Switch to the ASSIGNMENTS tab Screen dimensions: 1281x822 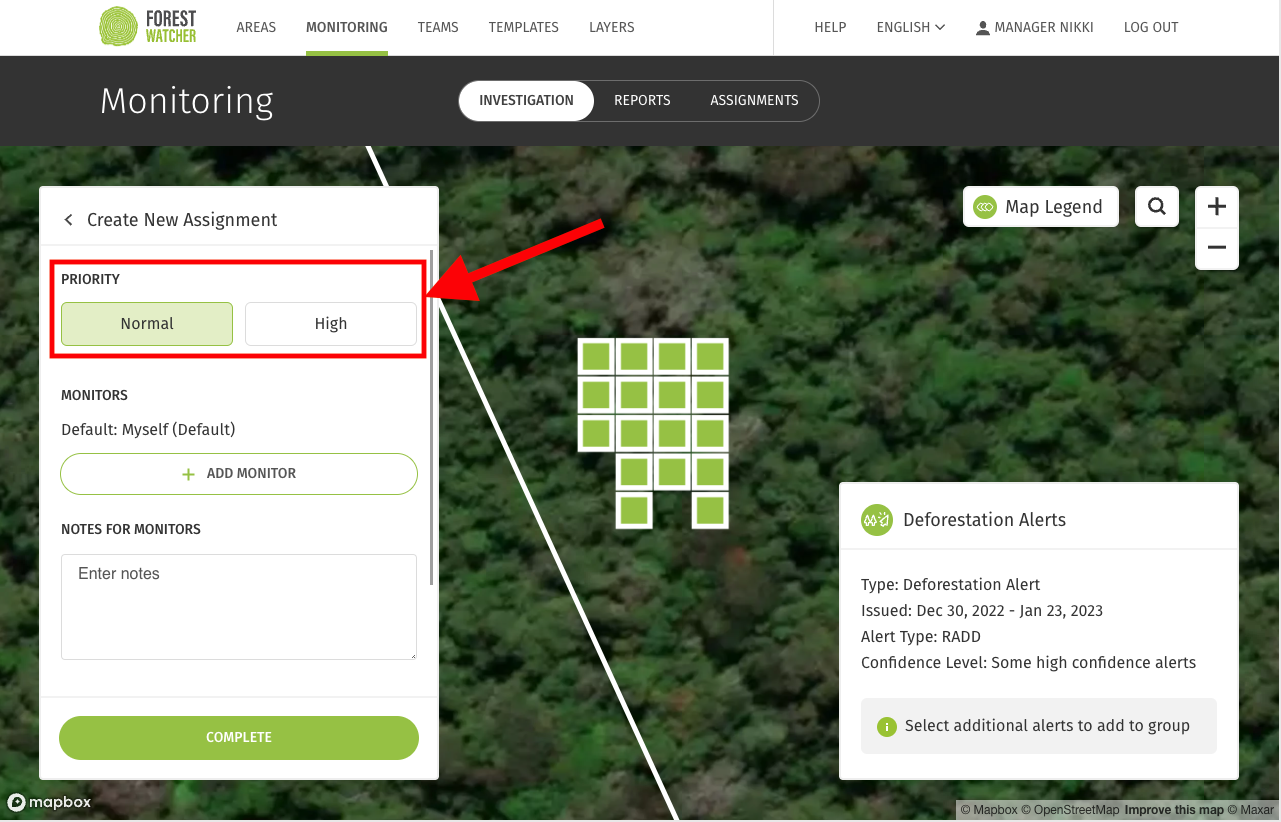(754, 100)
